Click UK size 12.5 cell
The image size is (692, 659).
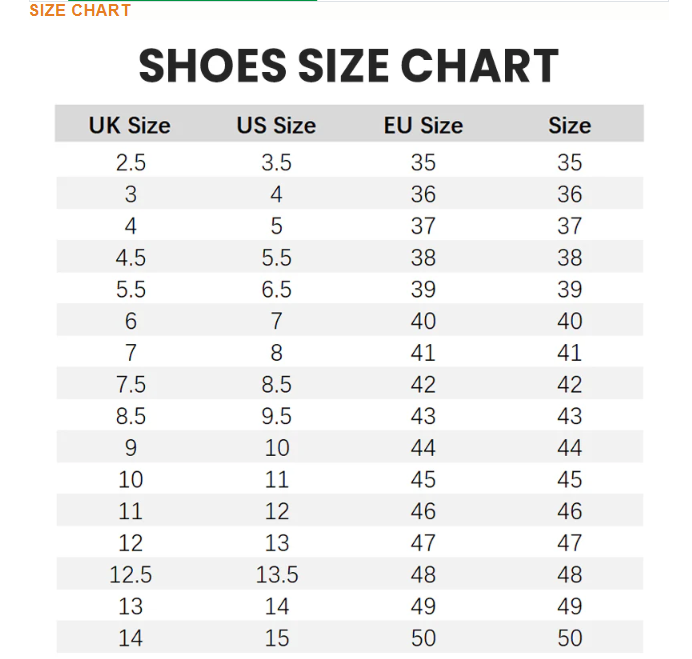point(130,575)
